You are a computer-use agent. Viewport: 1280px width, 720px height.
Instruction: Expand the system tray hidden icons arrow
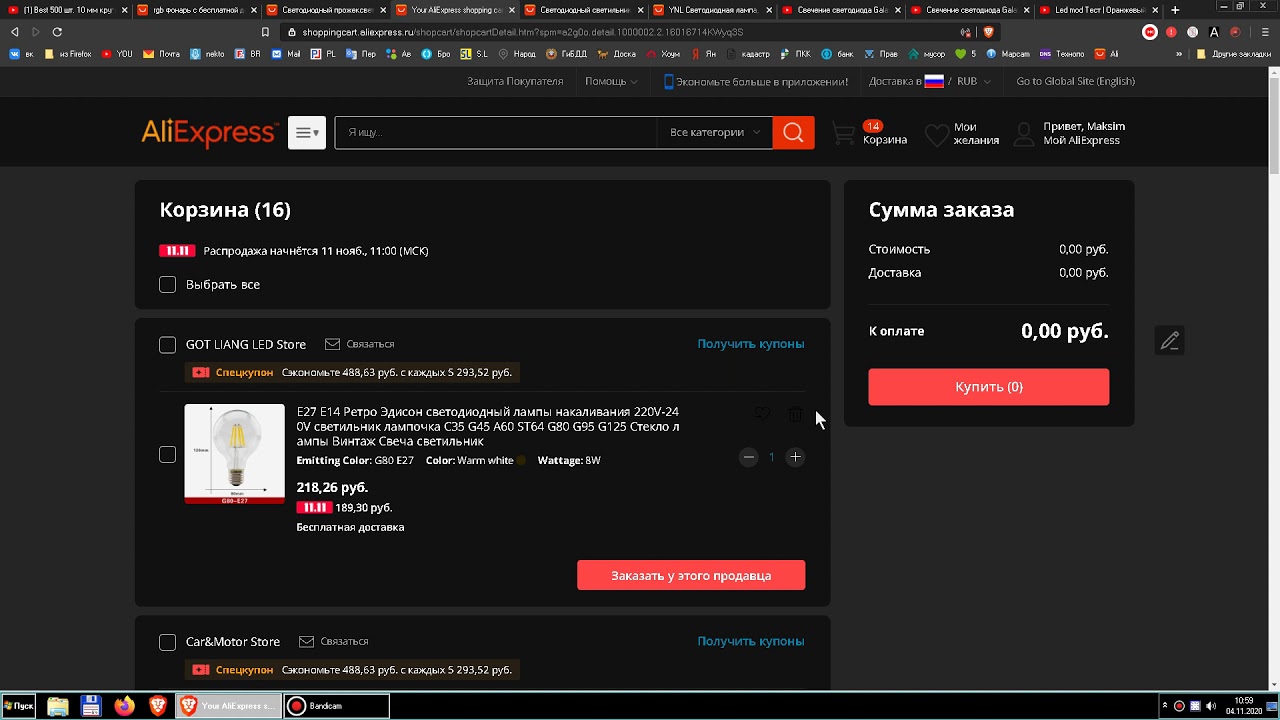pyautogui.click(x=1165, y=706)
